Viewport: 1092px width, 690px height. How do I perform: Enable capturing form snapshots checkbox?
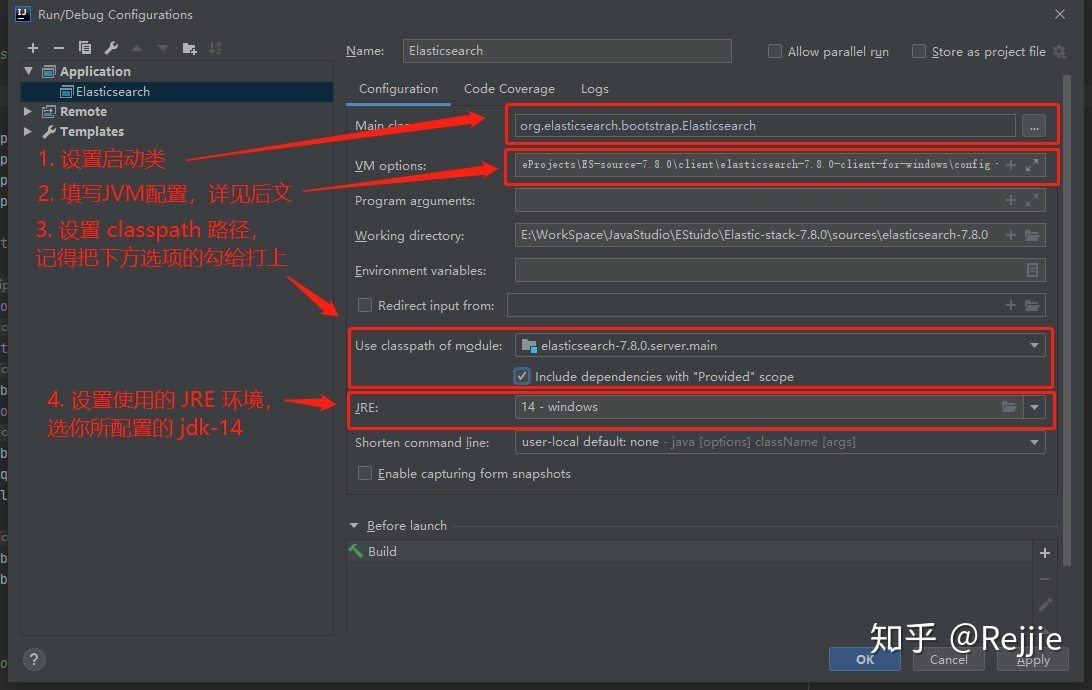click(x=364, y=473)
